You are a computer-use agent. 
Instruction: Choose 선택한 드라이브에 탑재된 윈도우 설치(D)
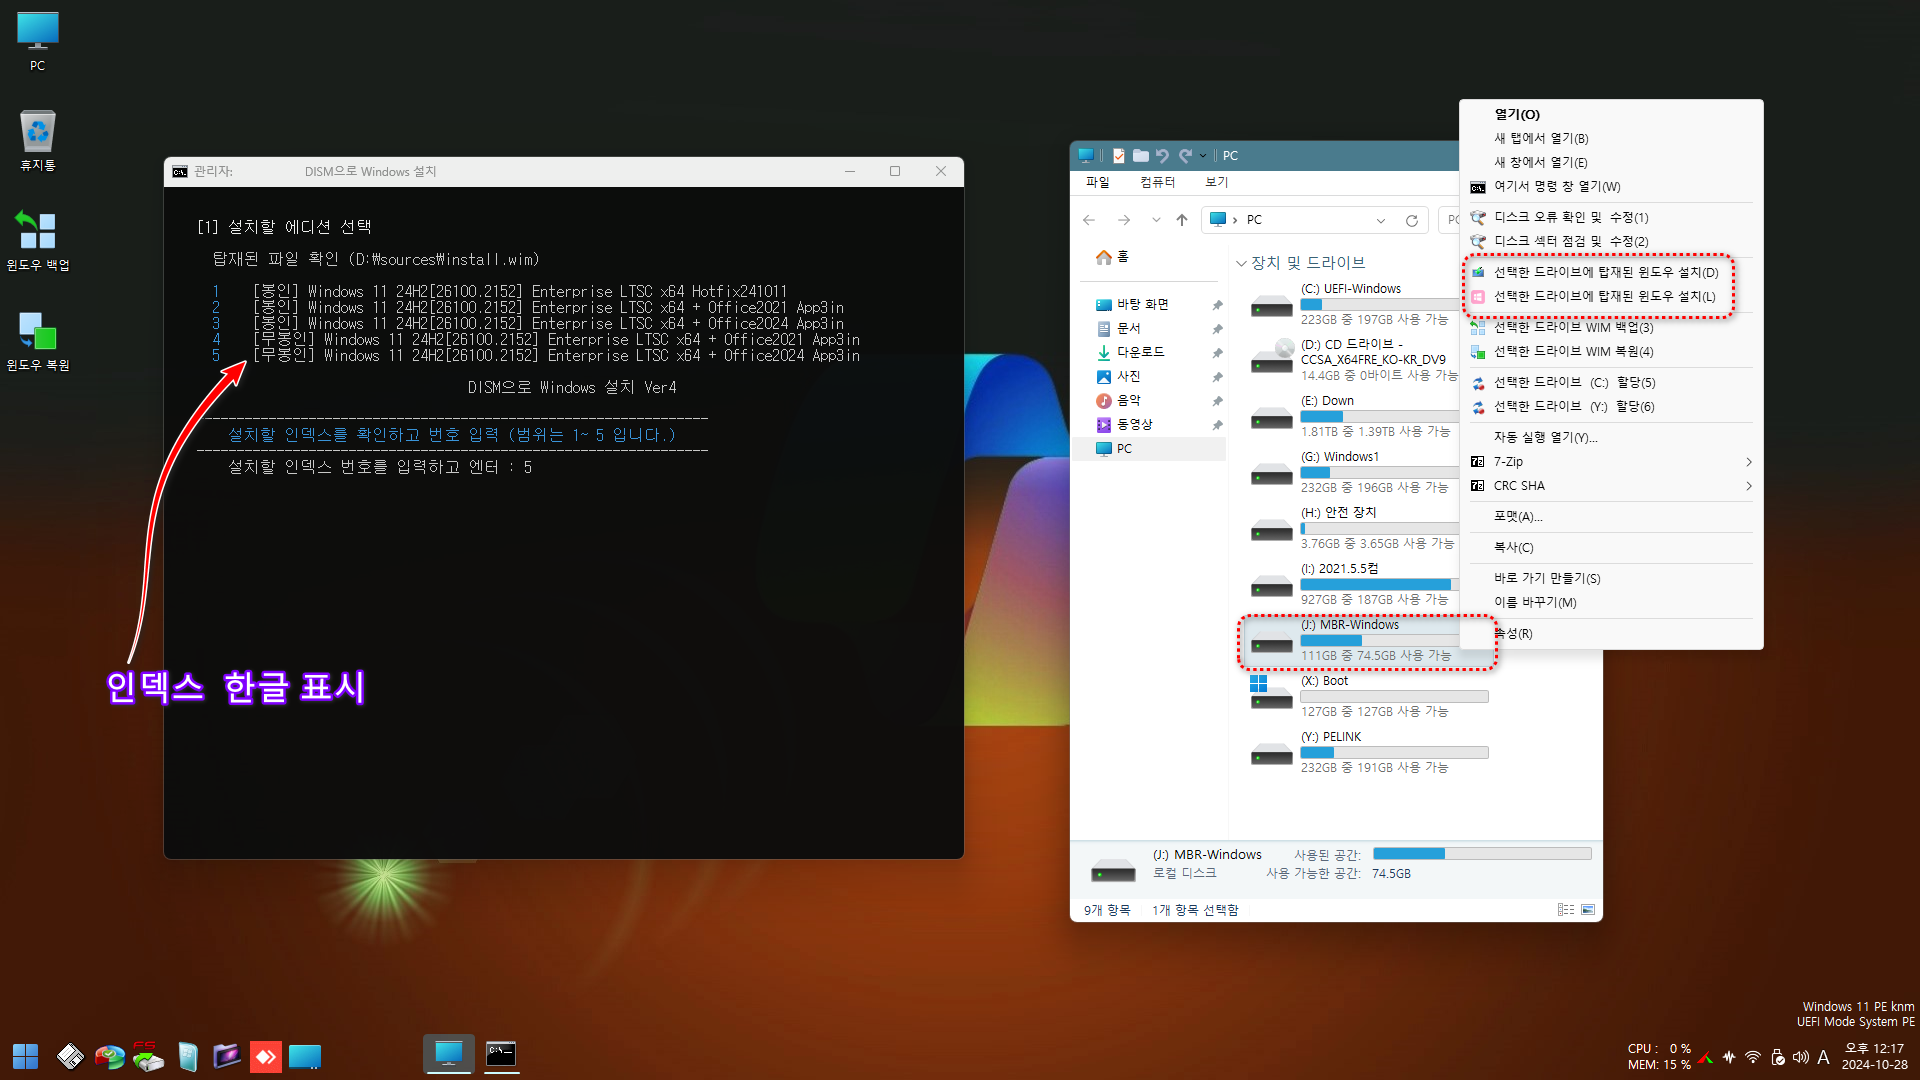(1610, 273)
